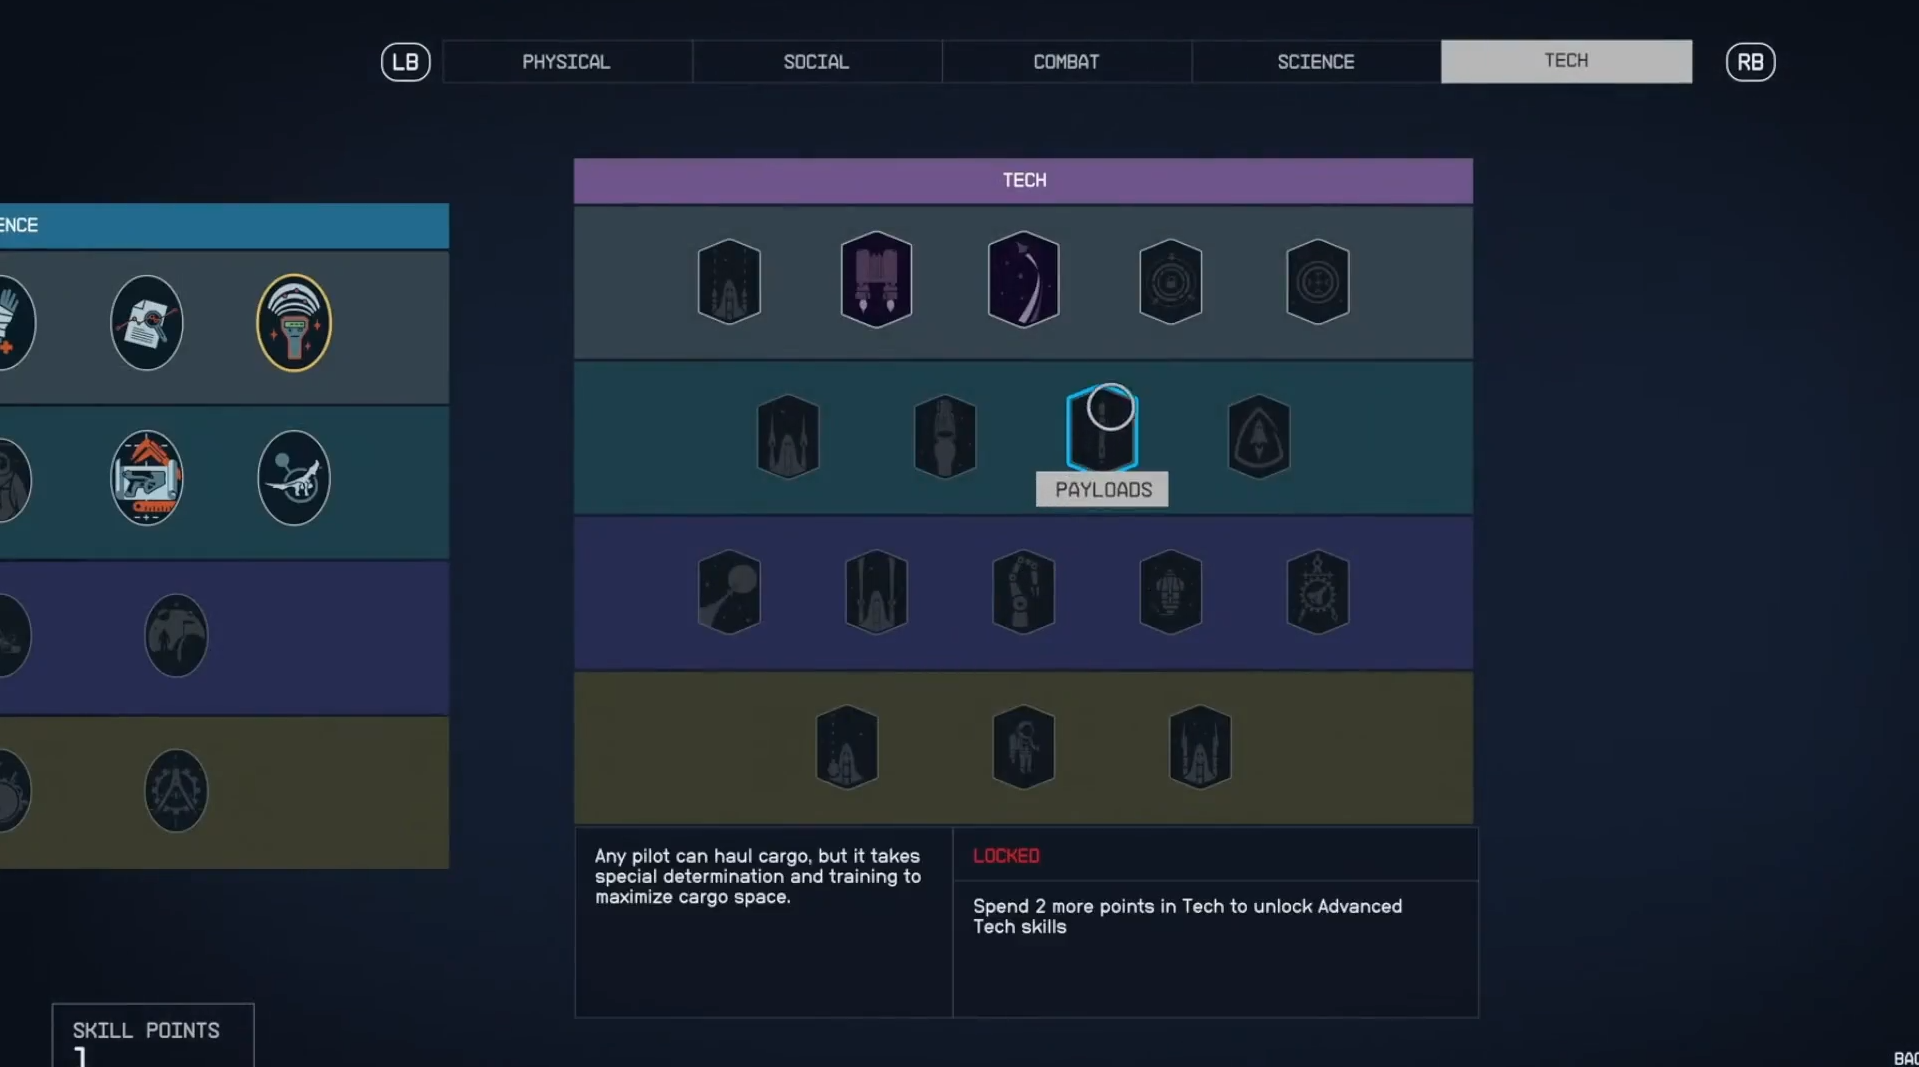The image size is (1919, 1067).
Task: Click the 'Spend 2 more points in Tech' message
Action: [x=1187, y=916]
